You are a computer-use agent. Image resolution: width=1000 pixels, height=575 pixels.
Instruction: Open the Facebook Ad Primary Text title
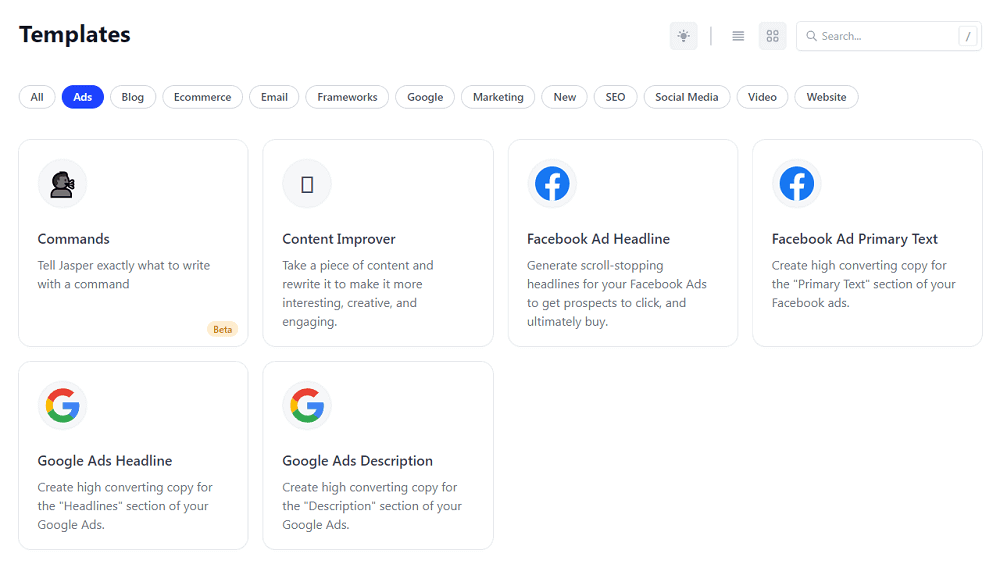[855, 239]
